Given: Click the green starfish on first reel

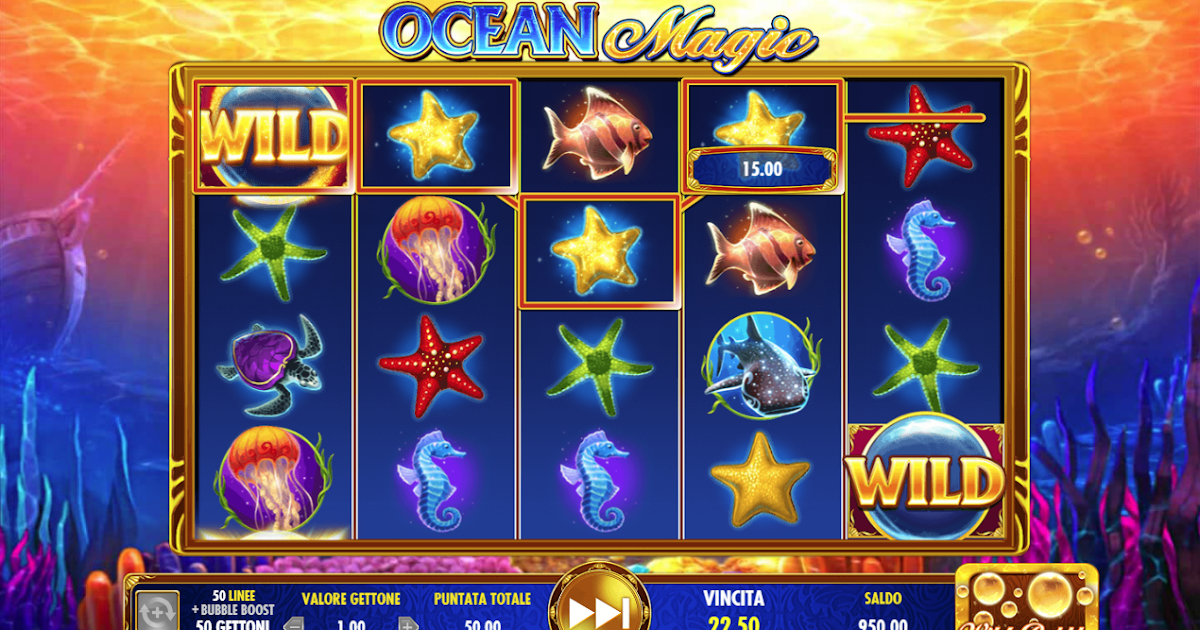Looking at the screenshot, I should point(274,251).
